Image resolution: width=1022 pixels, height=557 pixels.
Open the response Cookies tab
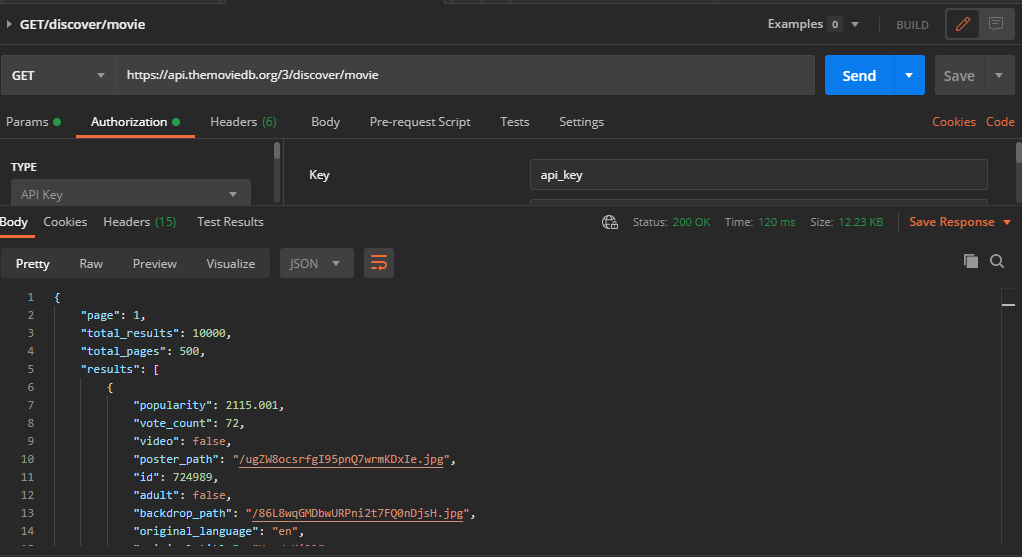click(65, 222)
